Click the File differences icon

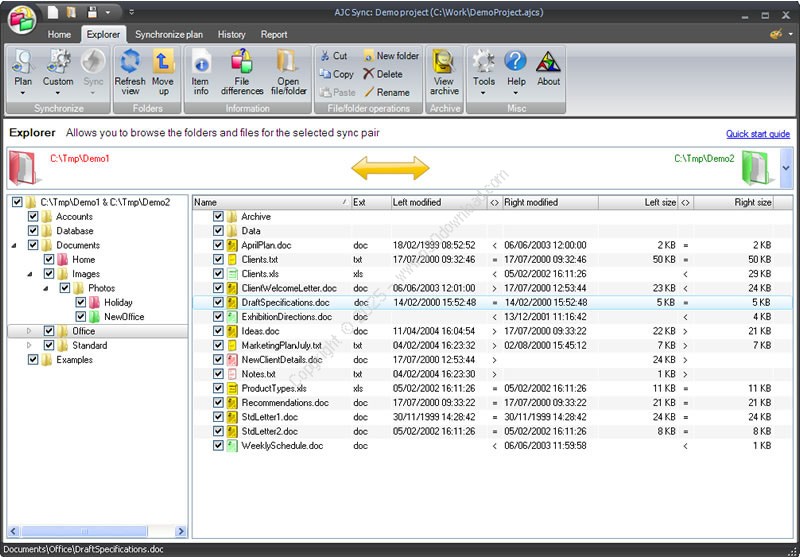point(242,63)
